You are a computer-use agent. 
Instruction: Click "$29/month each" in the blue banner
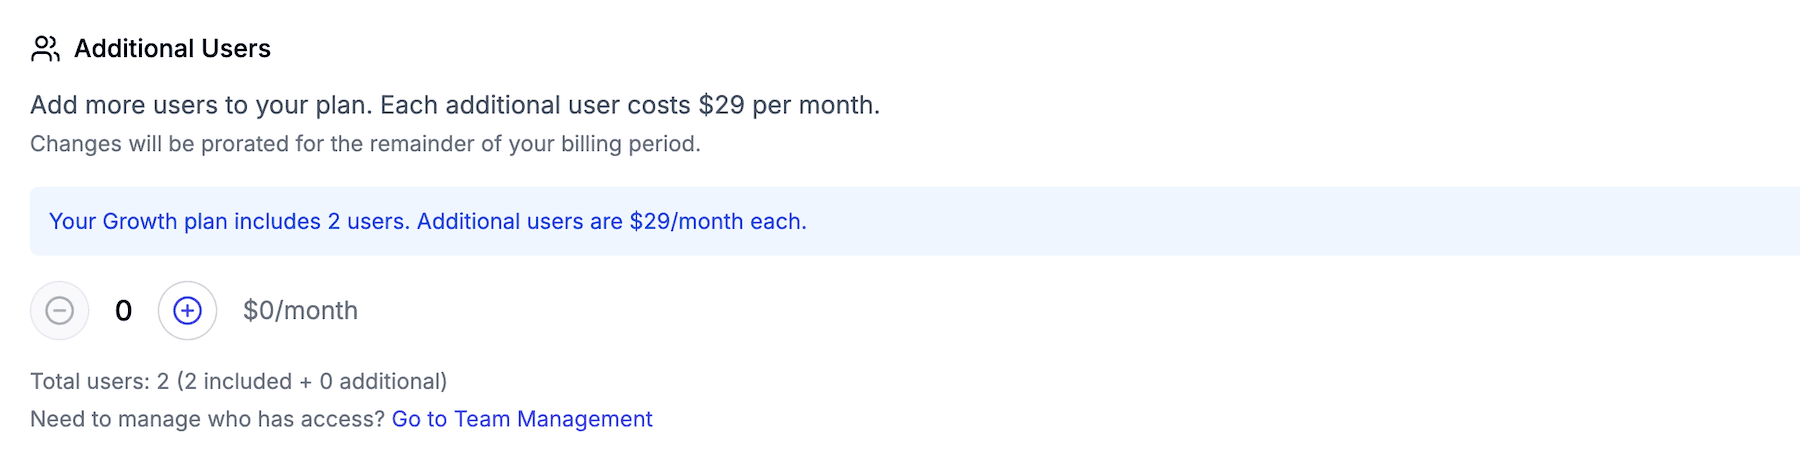(x=716, y=221)
